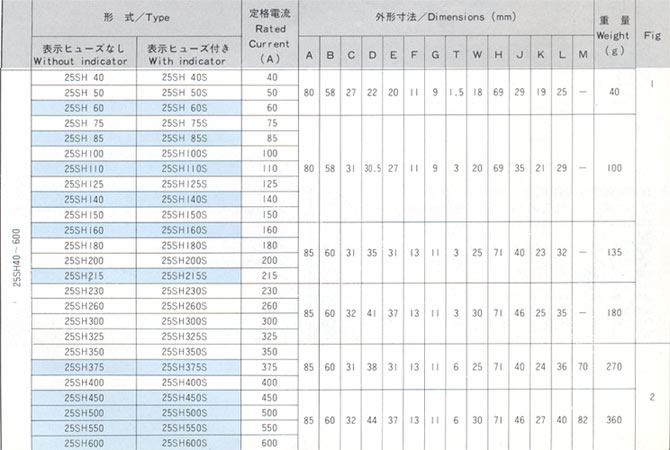Viewport: 670px width, 450px height.
Task: Click type cell '25SH230S'
Action: point(189,291)
